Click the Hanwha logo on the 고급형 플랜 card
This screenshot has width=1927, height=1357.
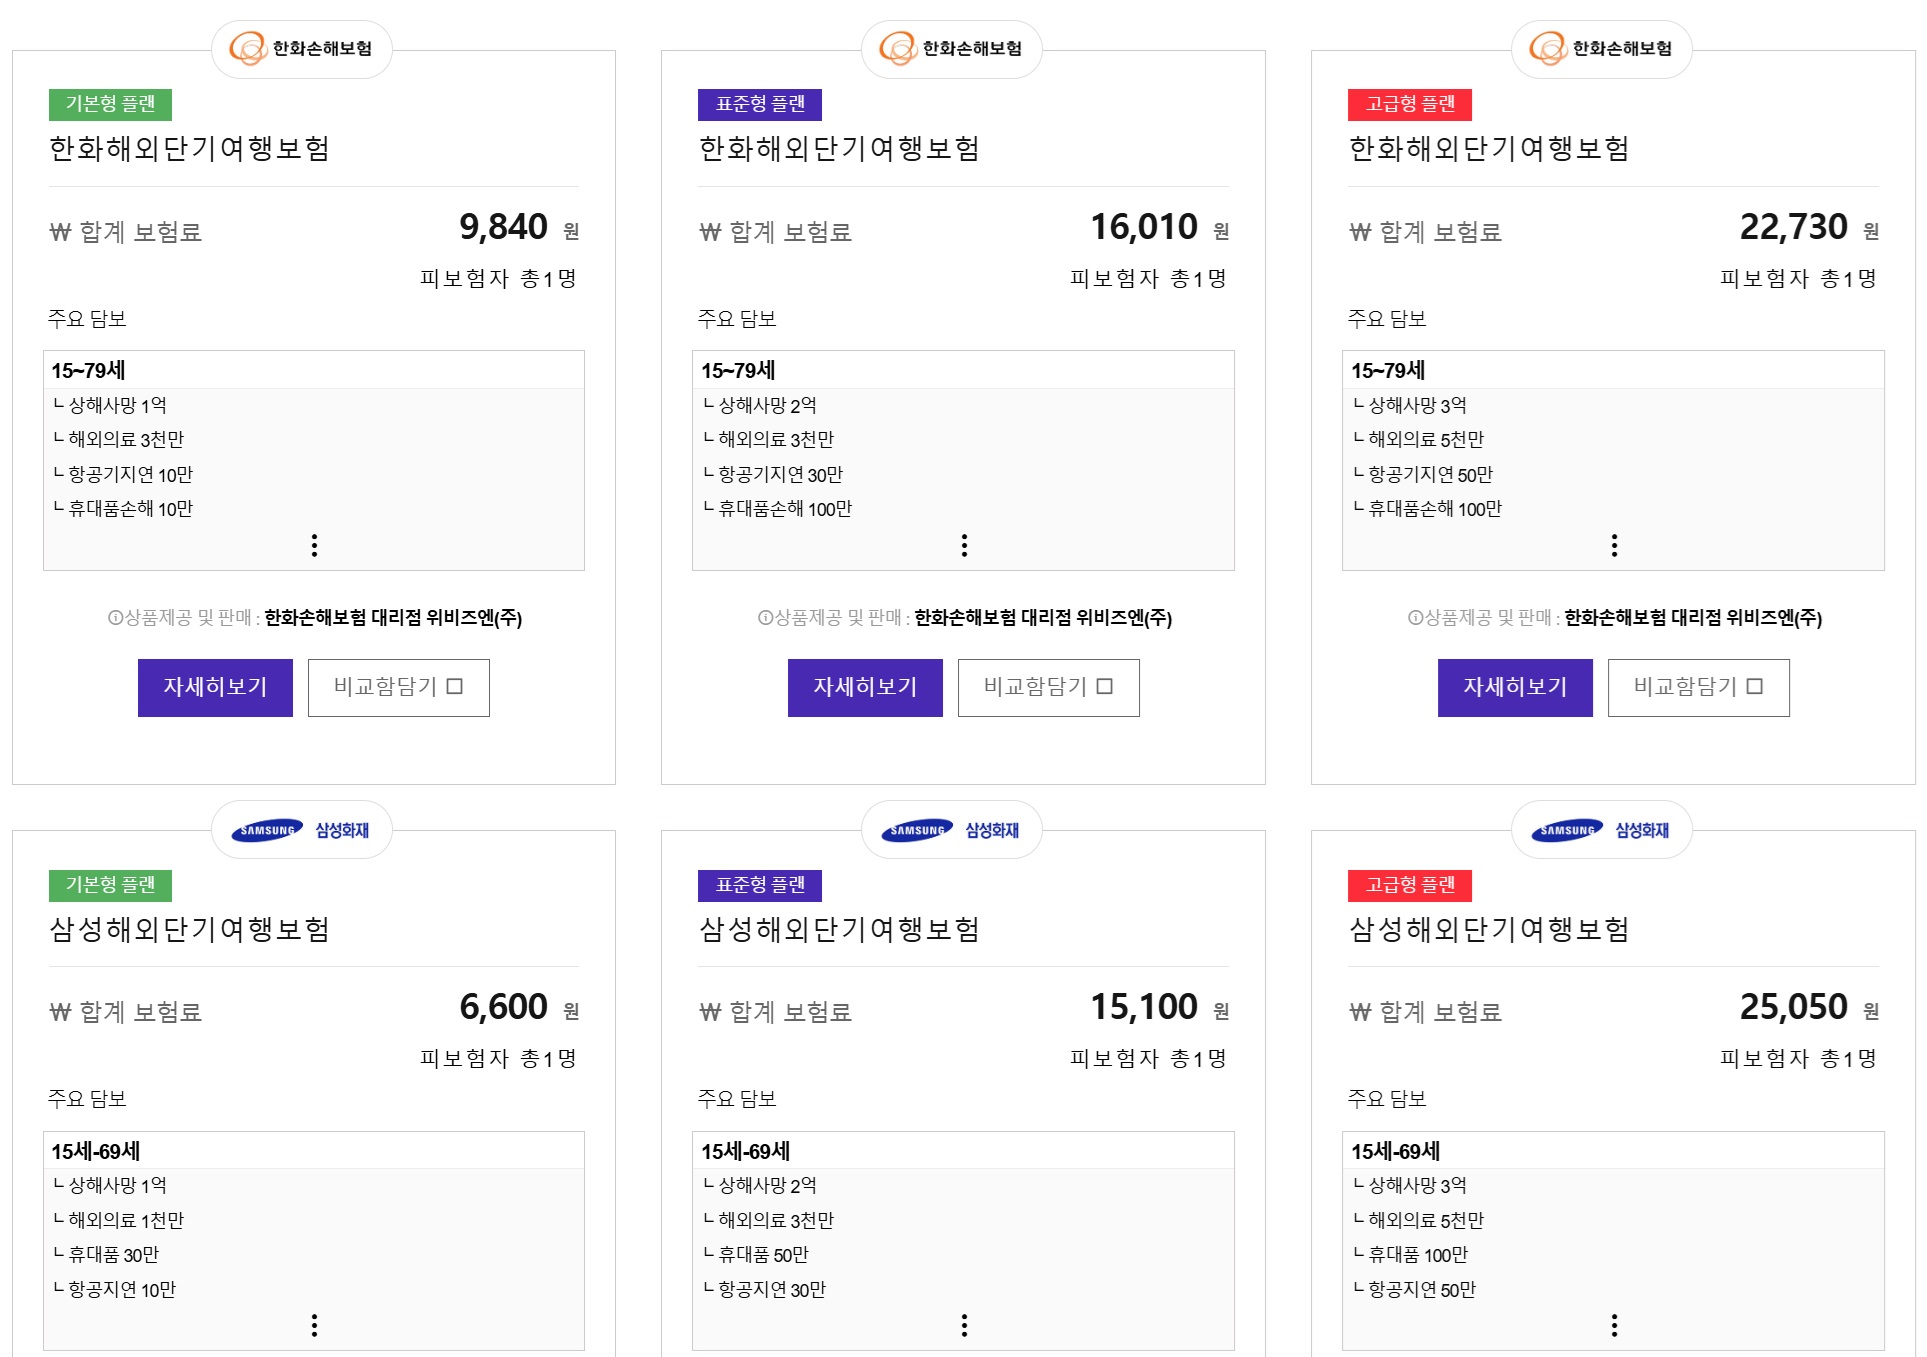click(x=1602, y=47)
